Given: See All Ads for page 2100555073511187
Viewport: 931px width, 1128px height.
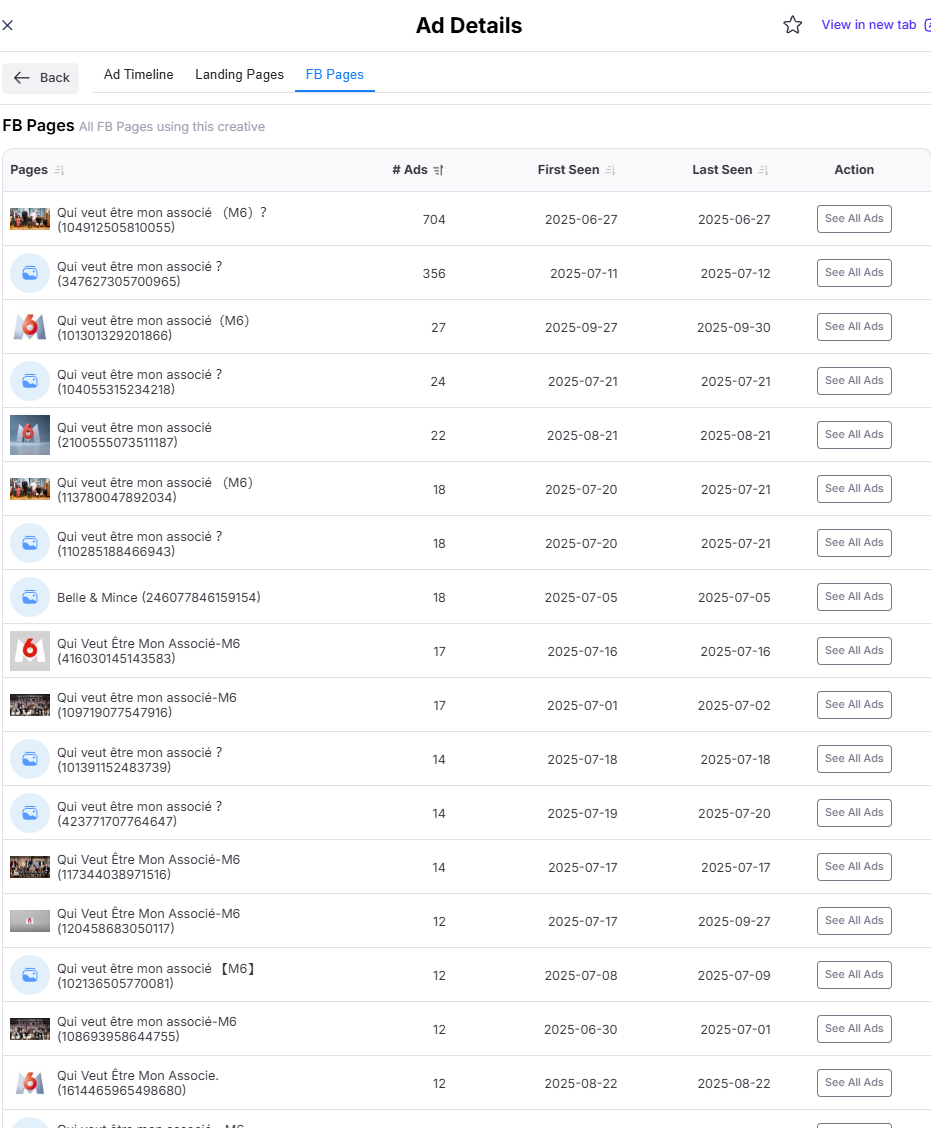Looking at the screenshot, I should point(853,435).
